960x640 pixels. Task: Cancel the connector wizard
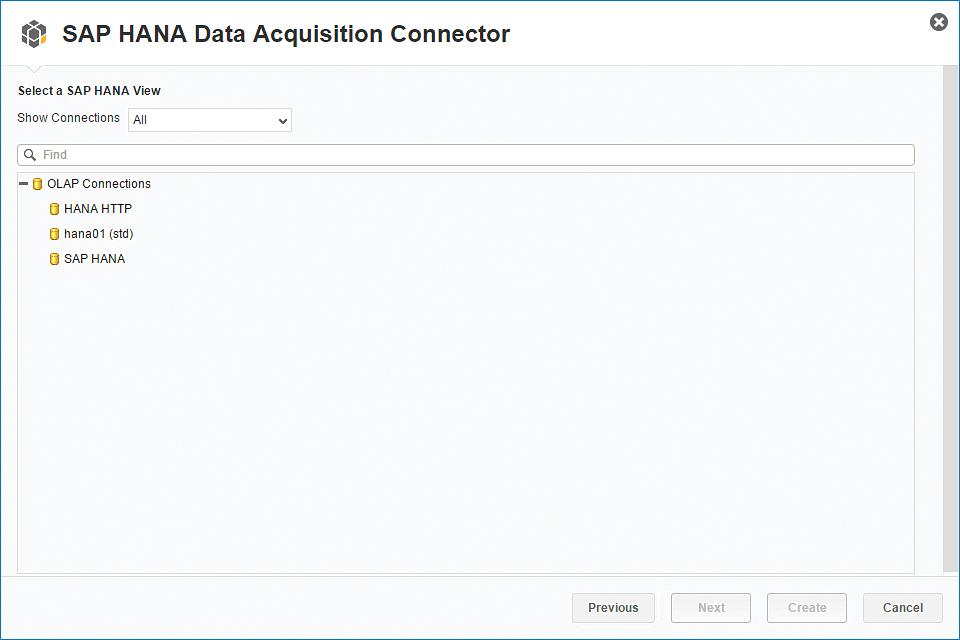(902, 608)
